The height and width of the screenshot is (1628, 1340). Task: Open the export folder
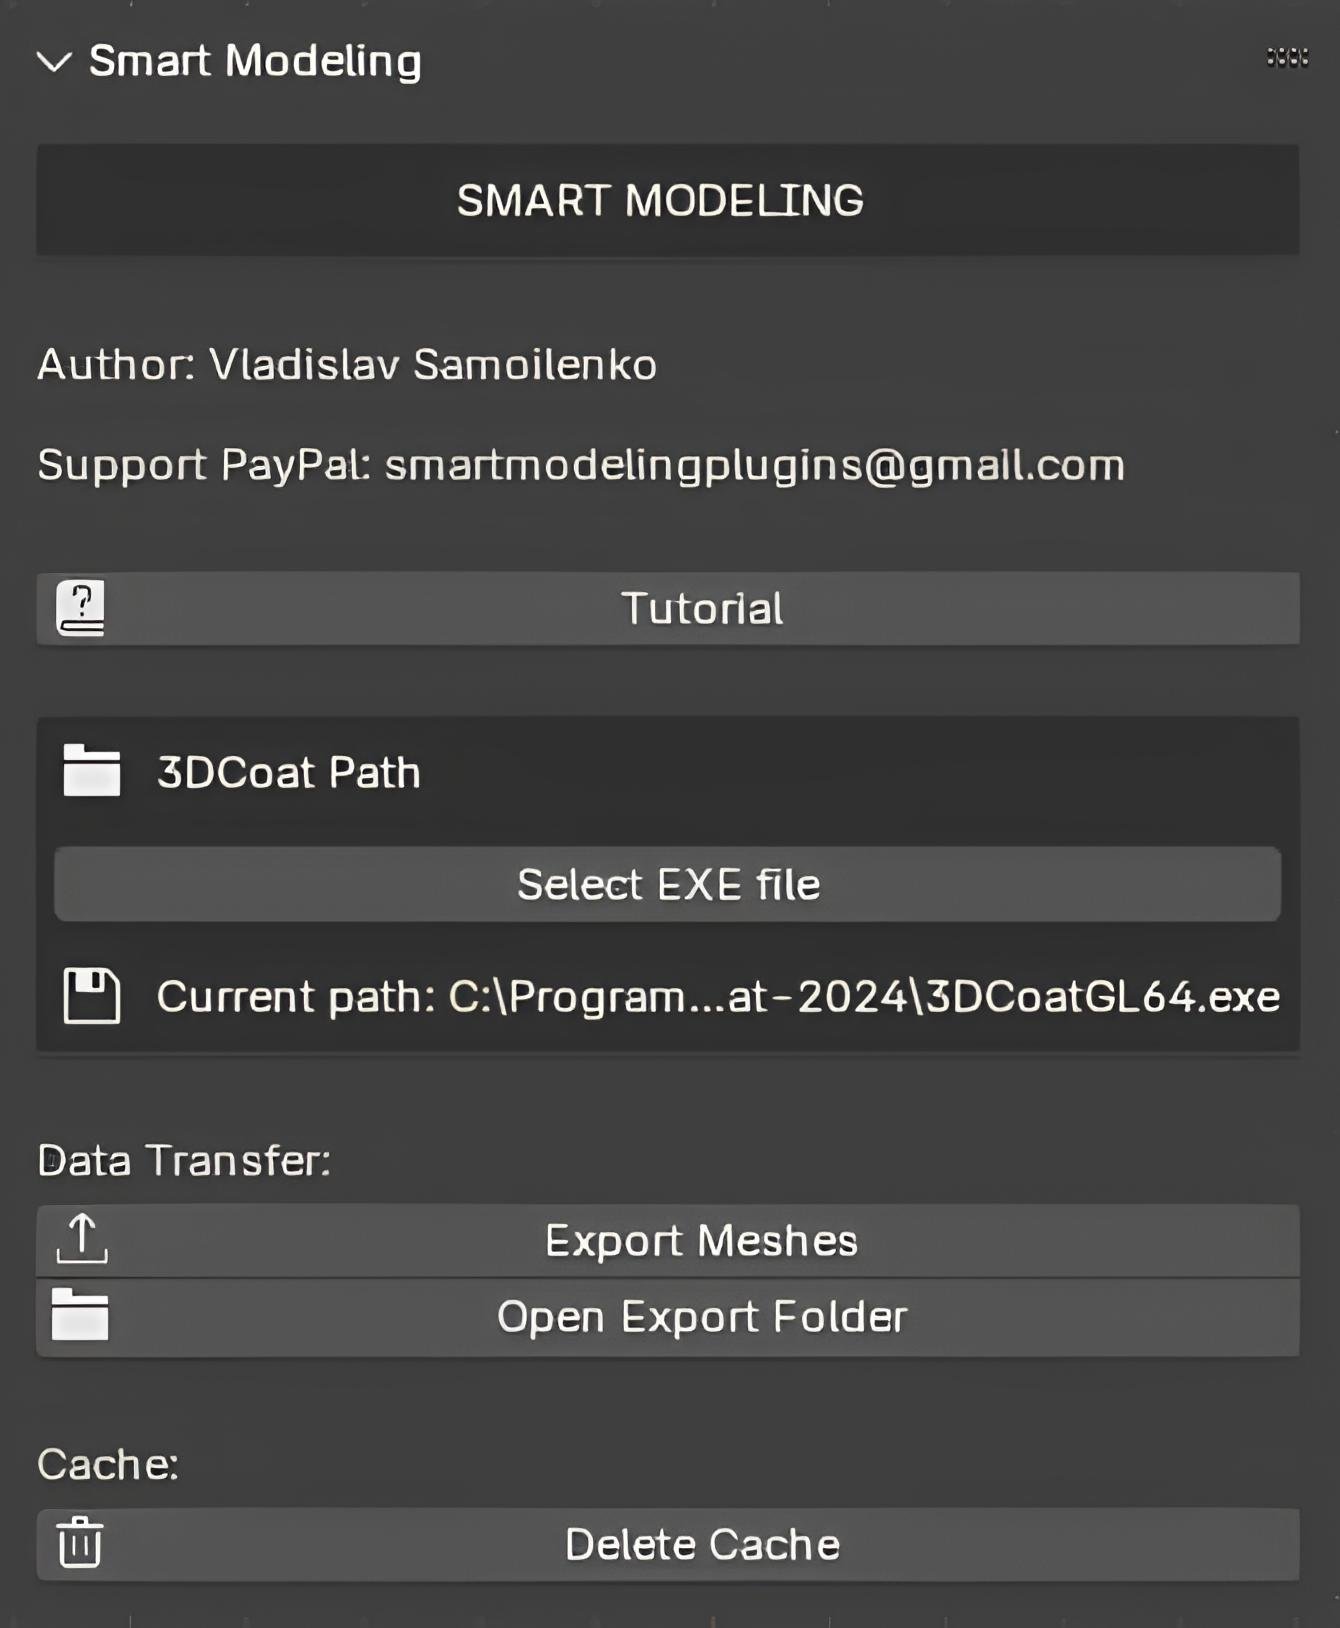[x=700, y=1317]
